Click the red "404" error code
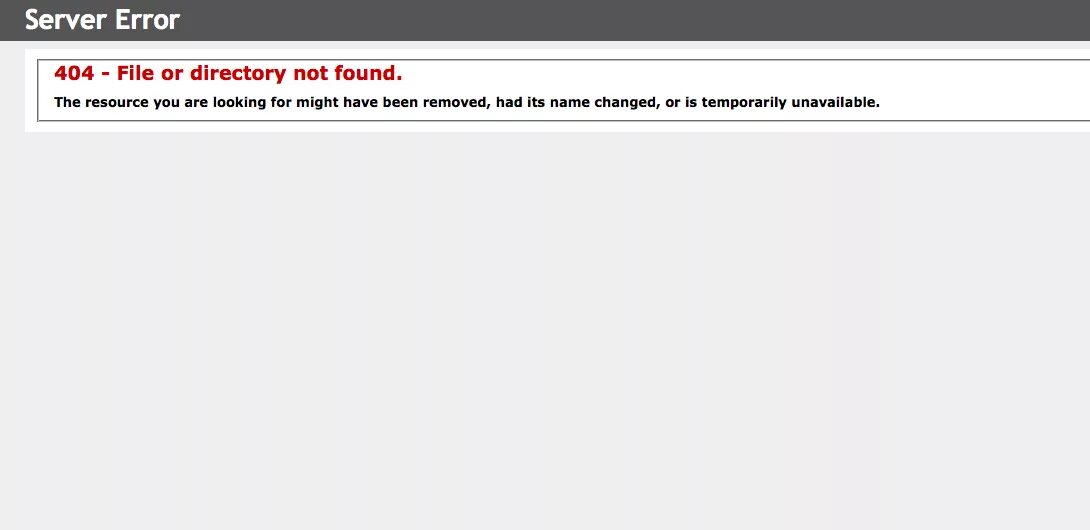This screenshot has width=1090, height=530. (74, 73)
